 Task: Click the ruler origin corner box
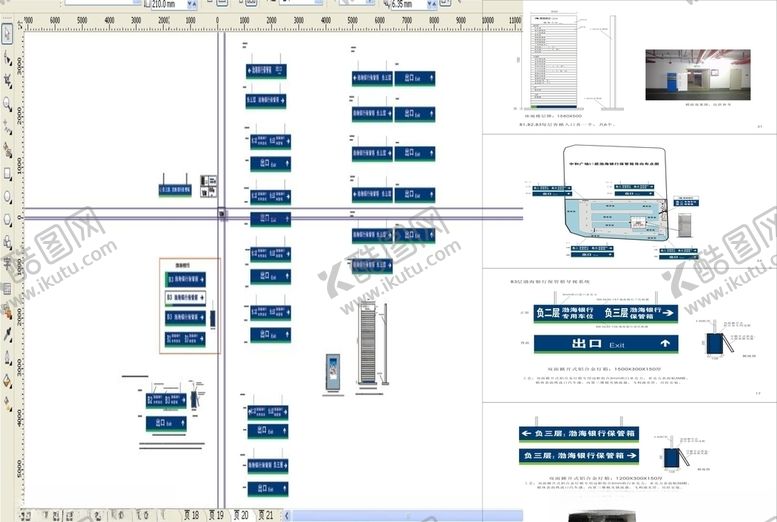(20, 24)
